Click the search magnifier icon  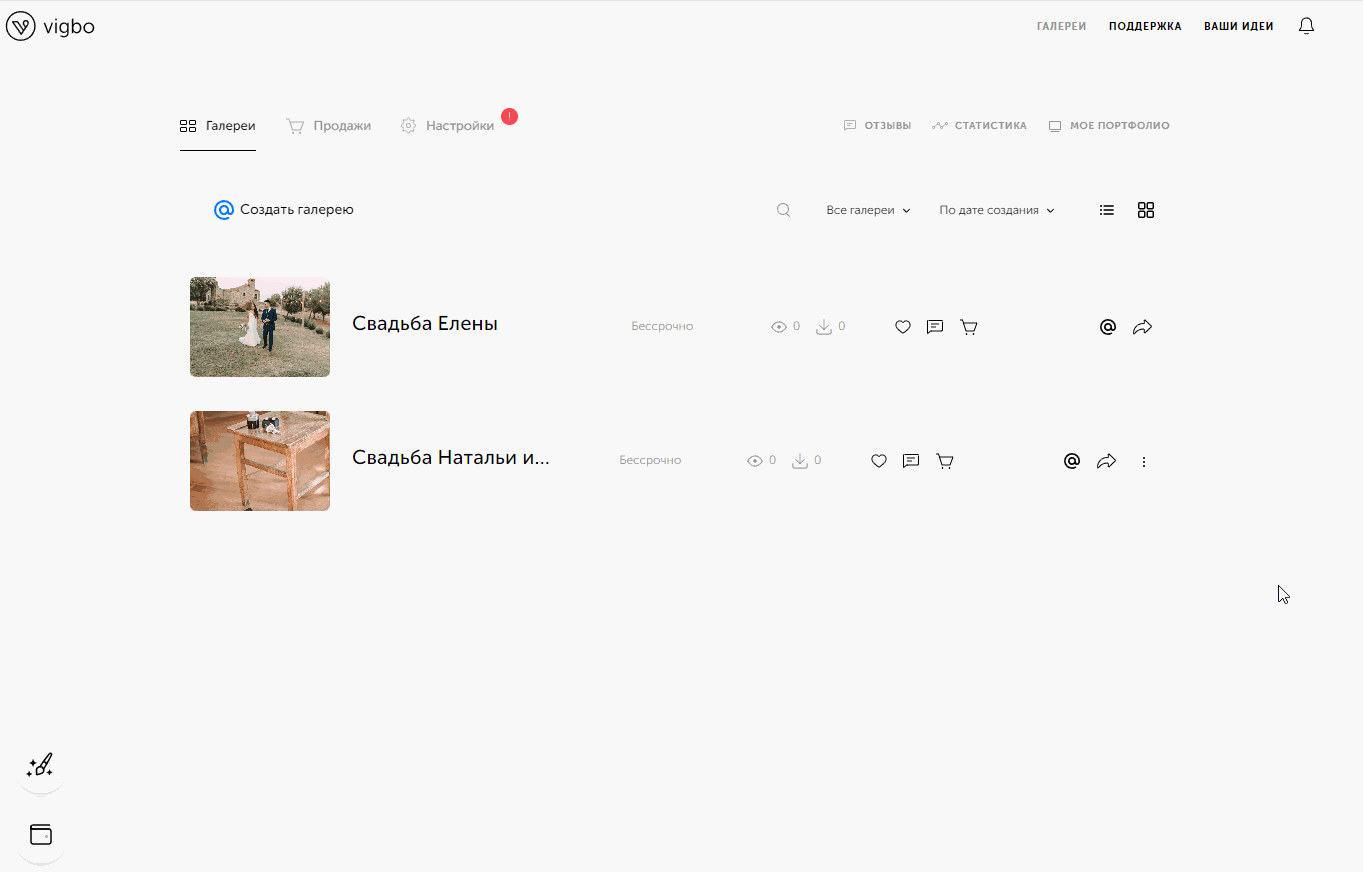click(784, 210)
